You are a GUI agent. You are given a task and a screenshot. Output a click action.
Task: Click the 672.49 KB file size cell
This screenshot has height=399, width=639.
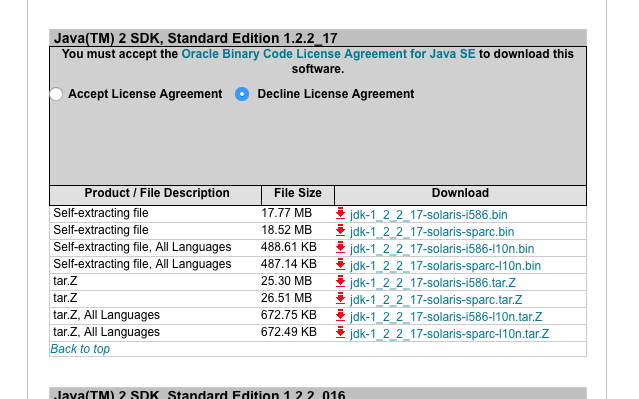click(289, 332)
